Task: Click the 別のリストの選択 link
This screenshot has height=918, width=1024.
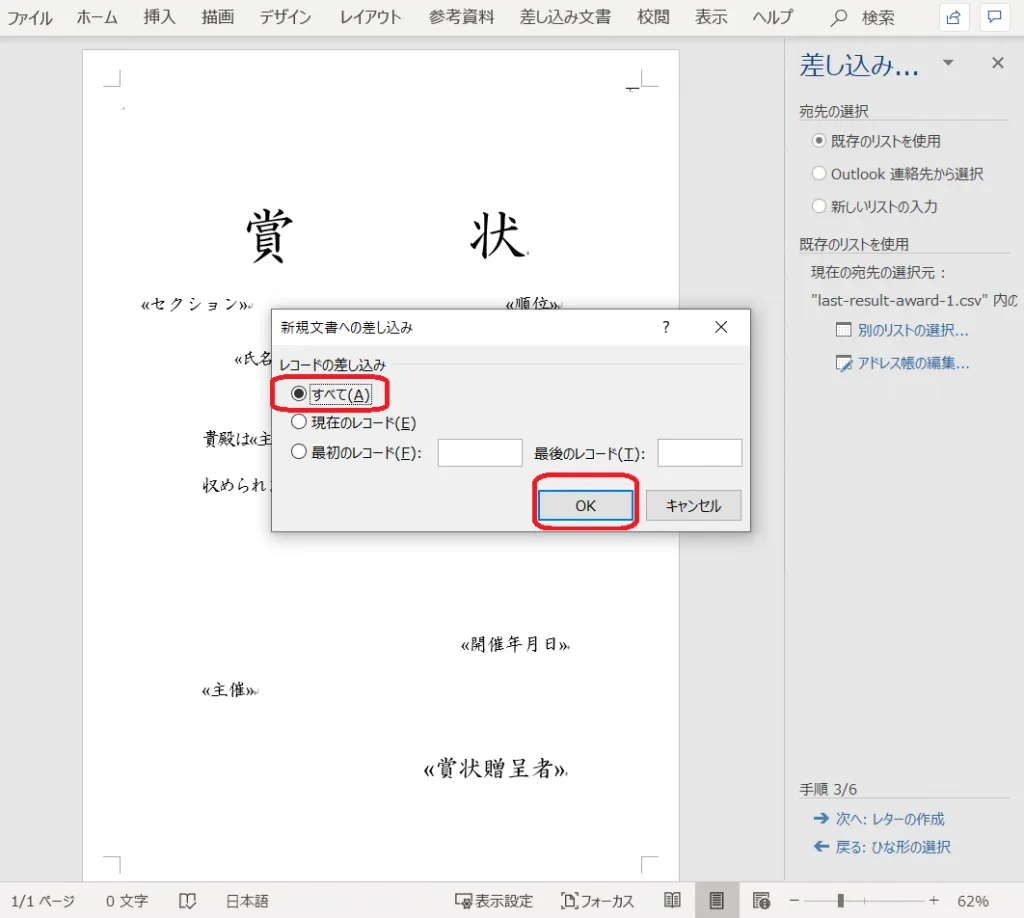Action: coord(912,330)
